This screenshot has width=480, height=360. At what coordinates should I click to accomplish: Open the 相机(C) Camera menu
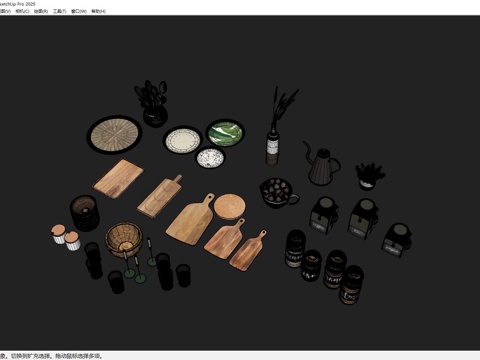(x=22, y=11)
